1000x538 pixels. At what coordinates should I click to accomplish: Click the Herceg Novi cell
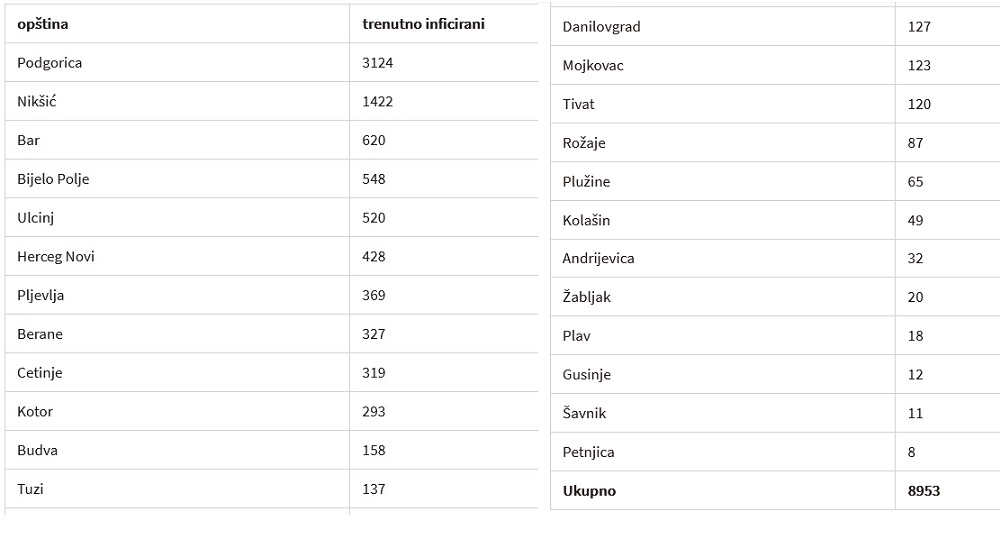(177, 256)
